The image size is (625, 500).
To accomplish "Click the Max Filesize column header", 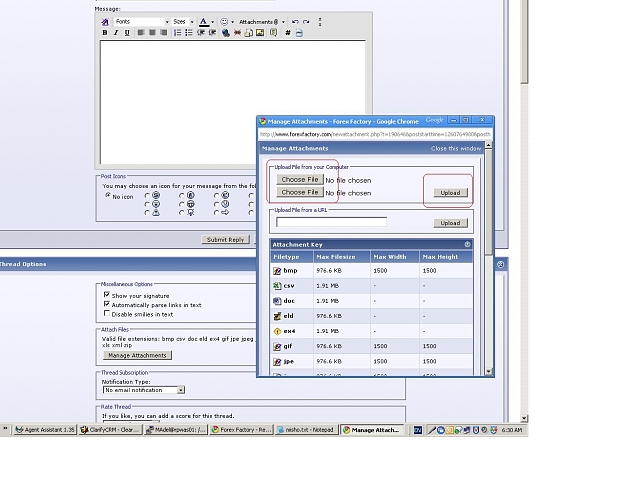I will 342,257.
